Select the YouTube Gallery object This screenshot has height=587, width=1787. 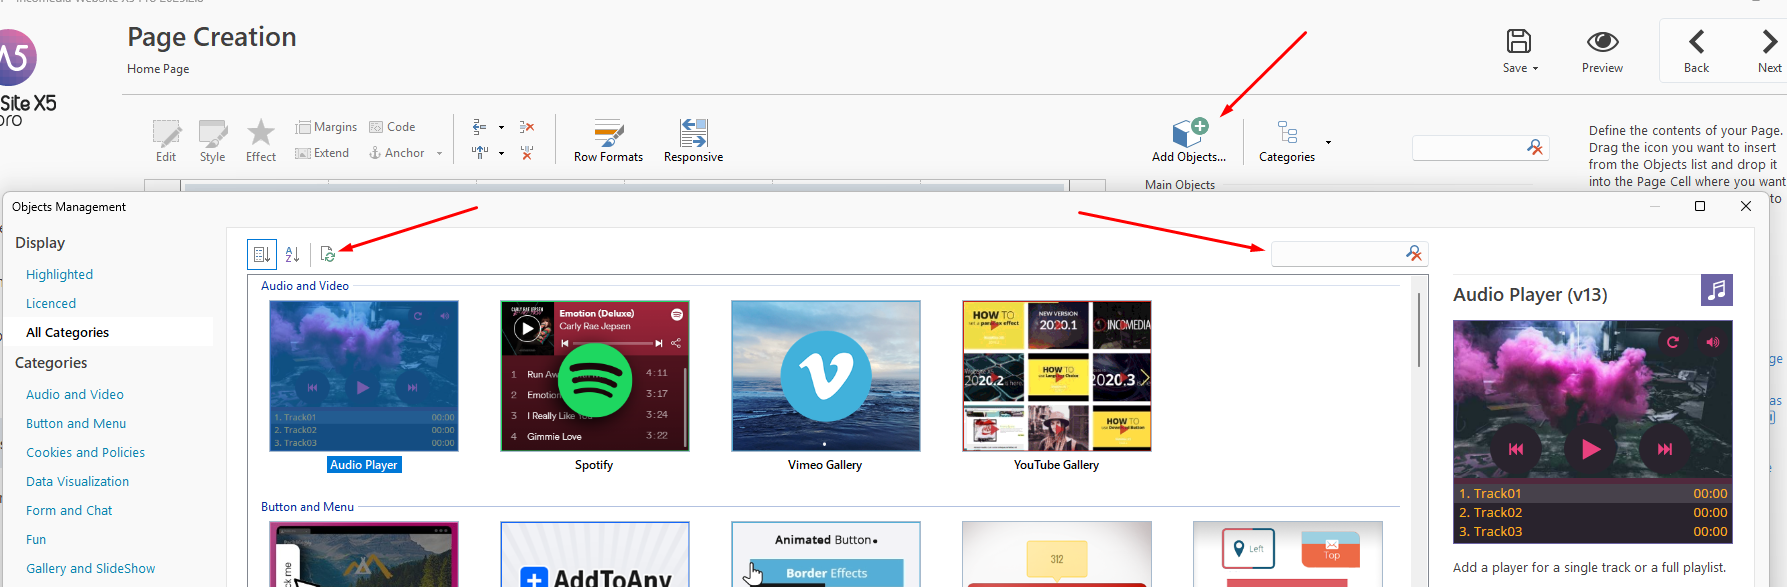[1057, 376]
